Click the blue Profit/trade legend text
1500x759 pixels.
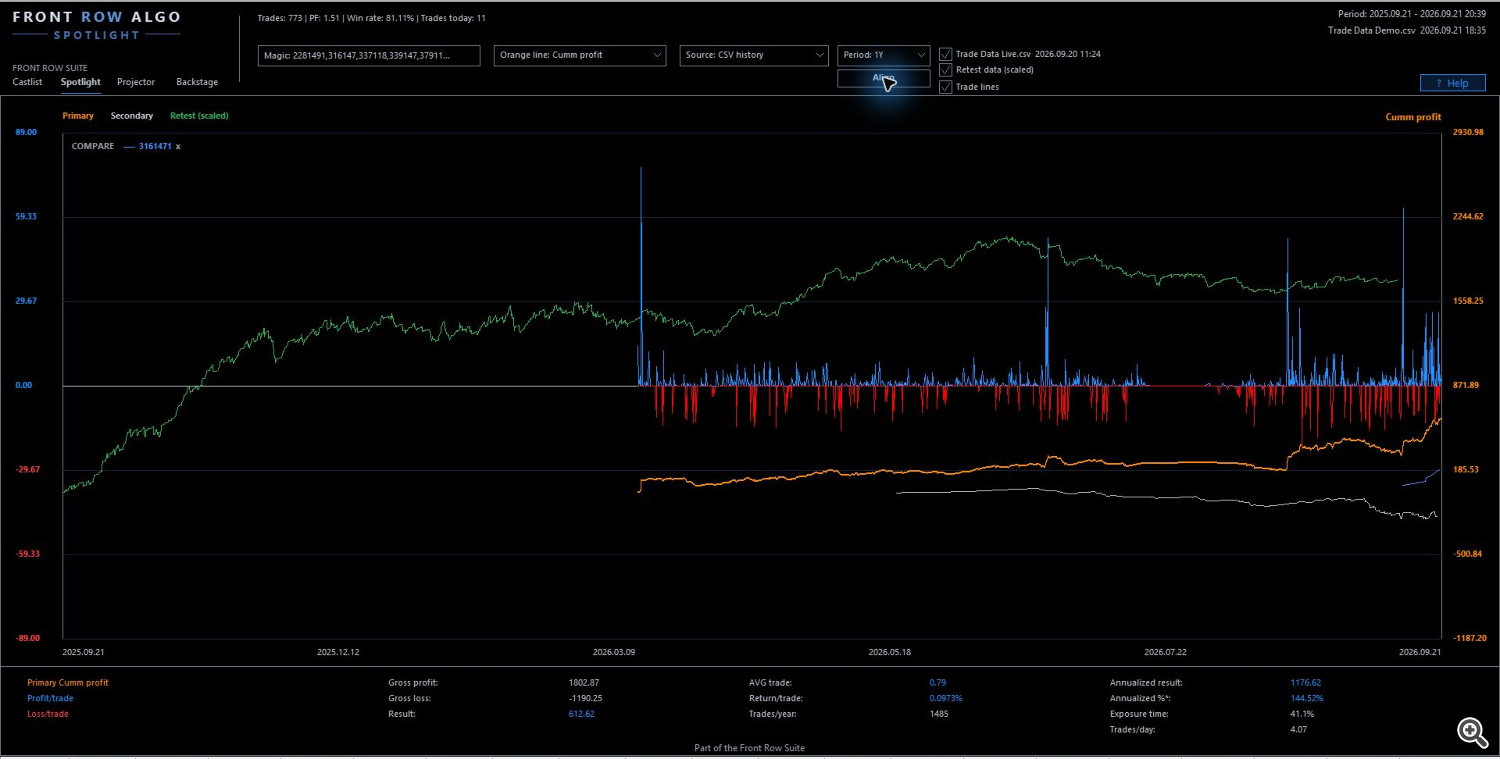(48, 698)
